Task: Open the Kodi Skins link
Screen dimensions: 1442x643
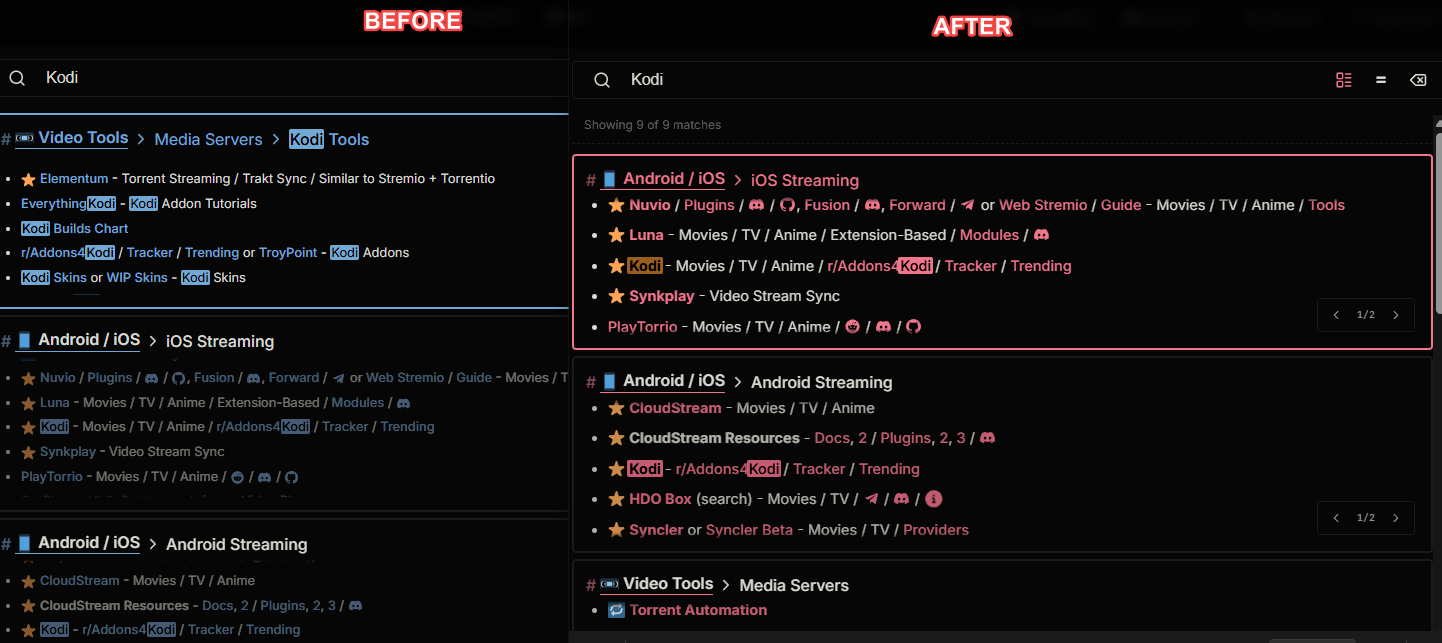Action: [54, 277]
